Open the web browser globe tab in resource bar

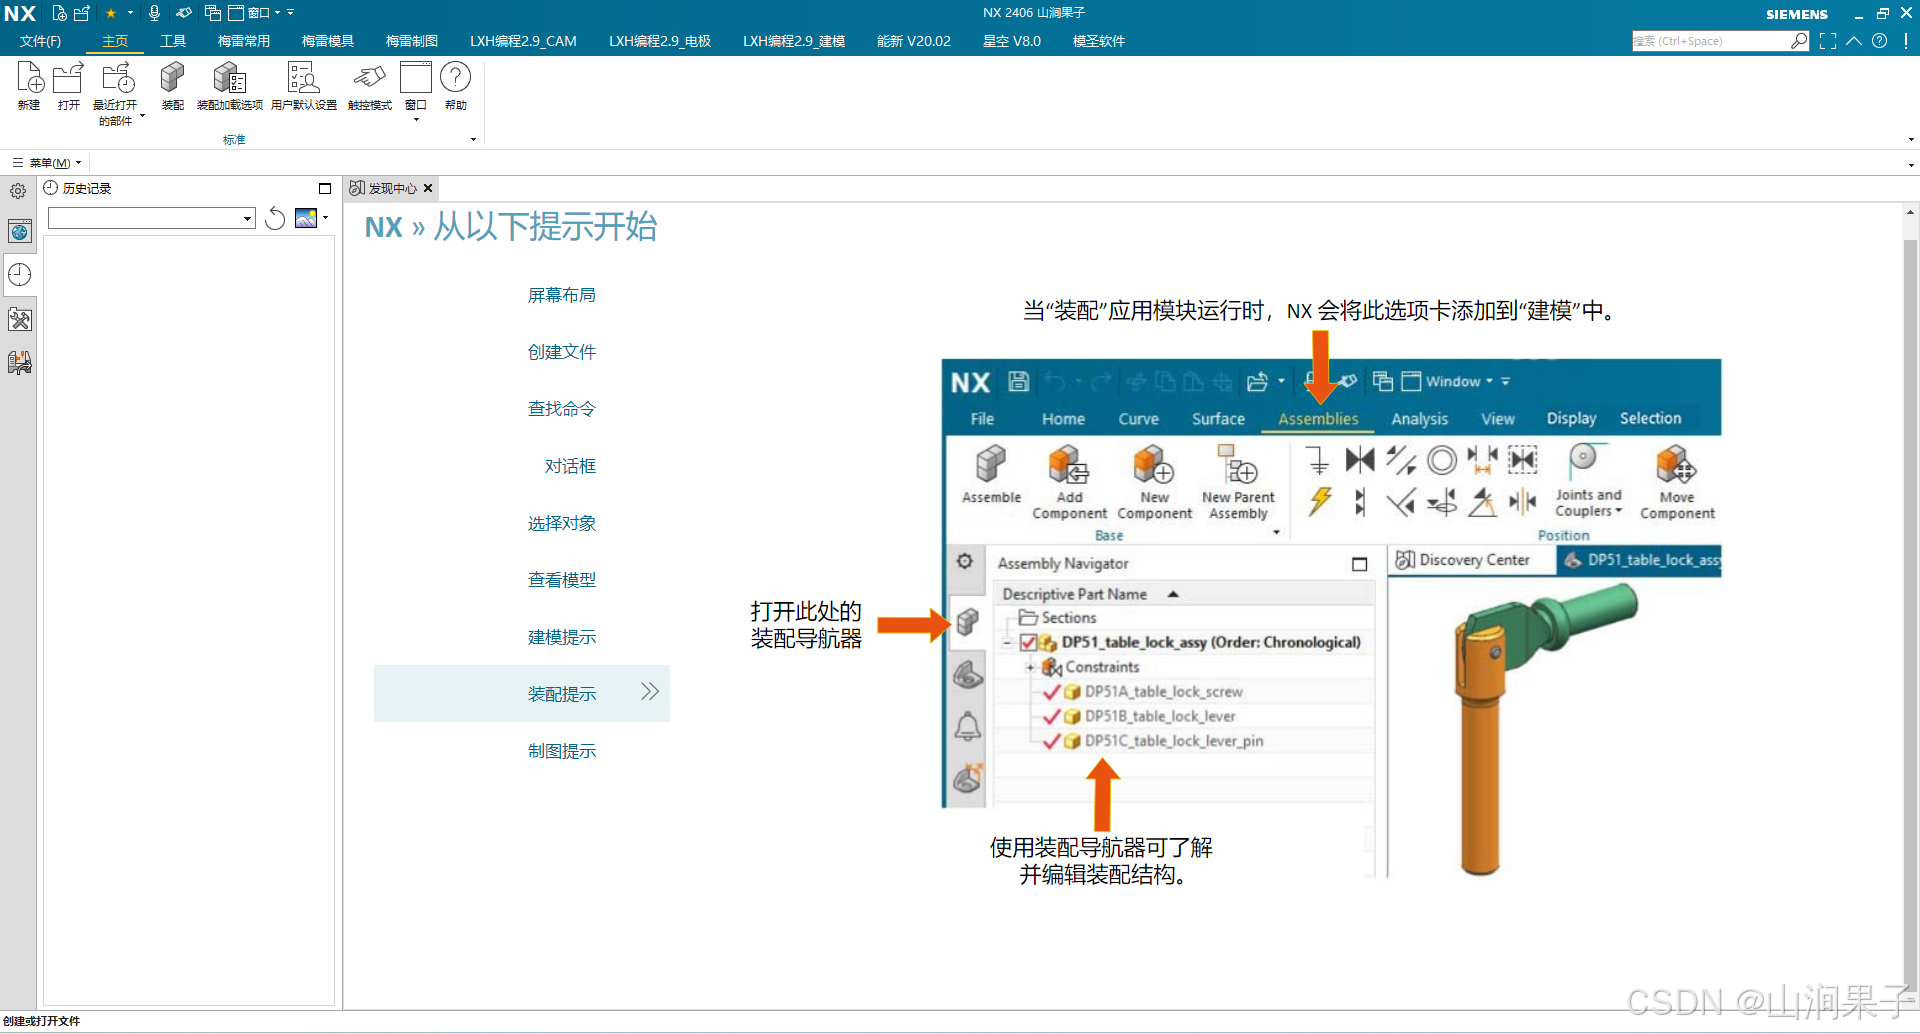19,232
